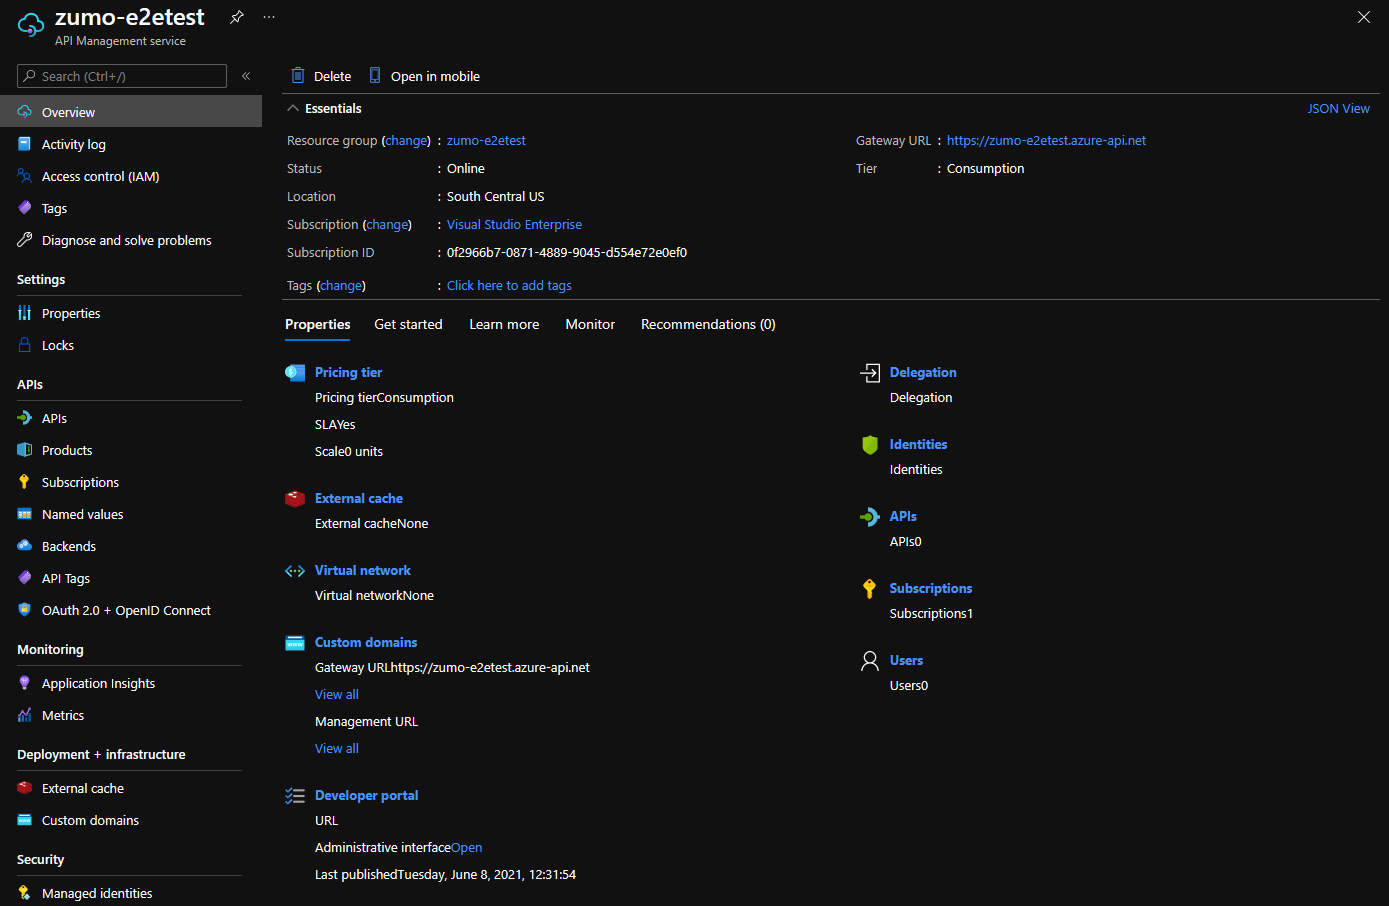Open Properties settings icon in sidebar

[x=25, y=313]
